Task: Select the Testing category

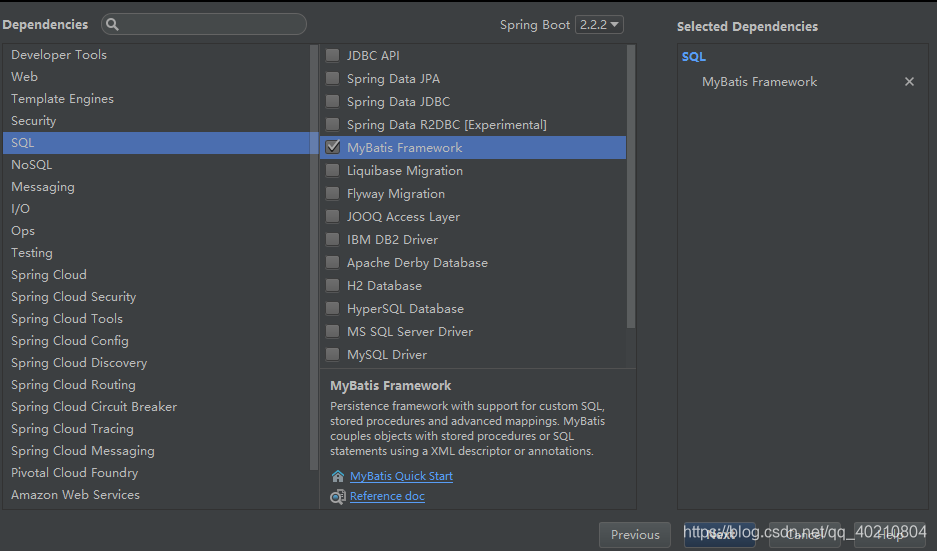Action: click(x=157, y=253)
